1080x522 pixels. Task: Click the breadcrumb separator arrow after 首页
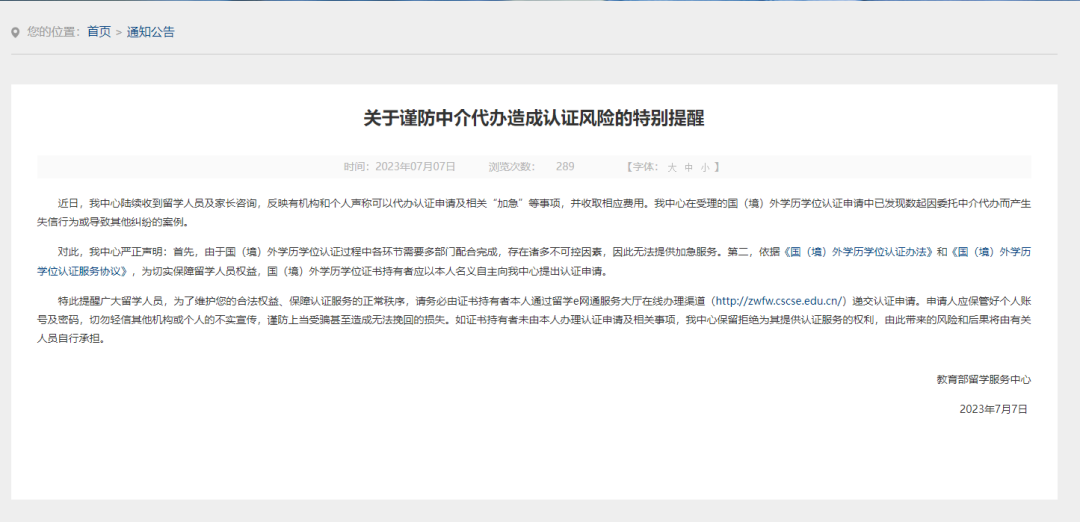coord(118,32)
